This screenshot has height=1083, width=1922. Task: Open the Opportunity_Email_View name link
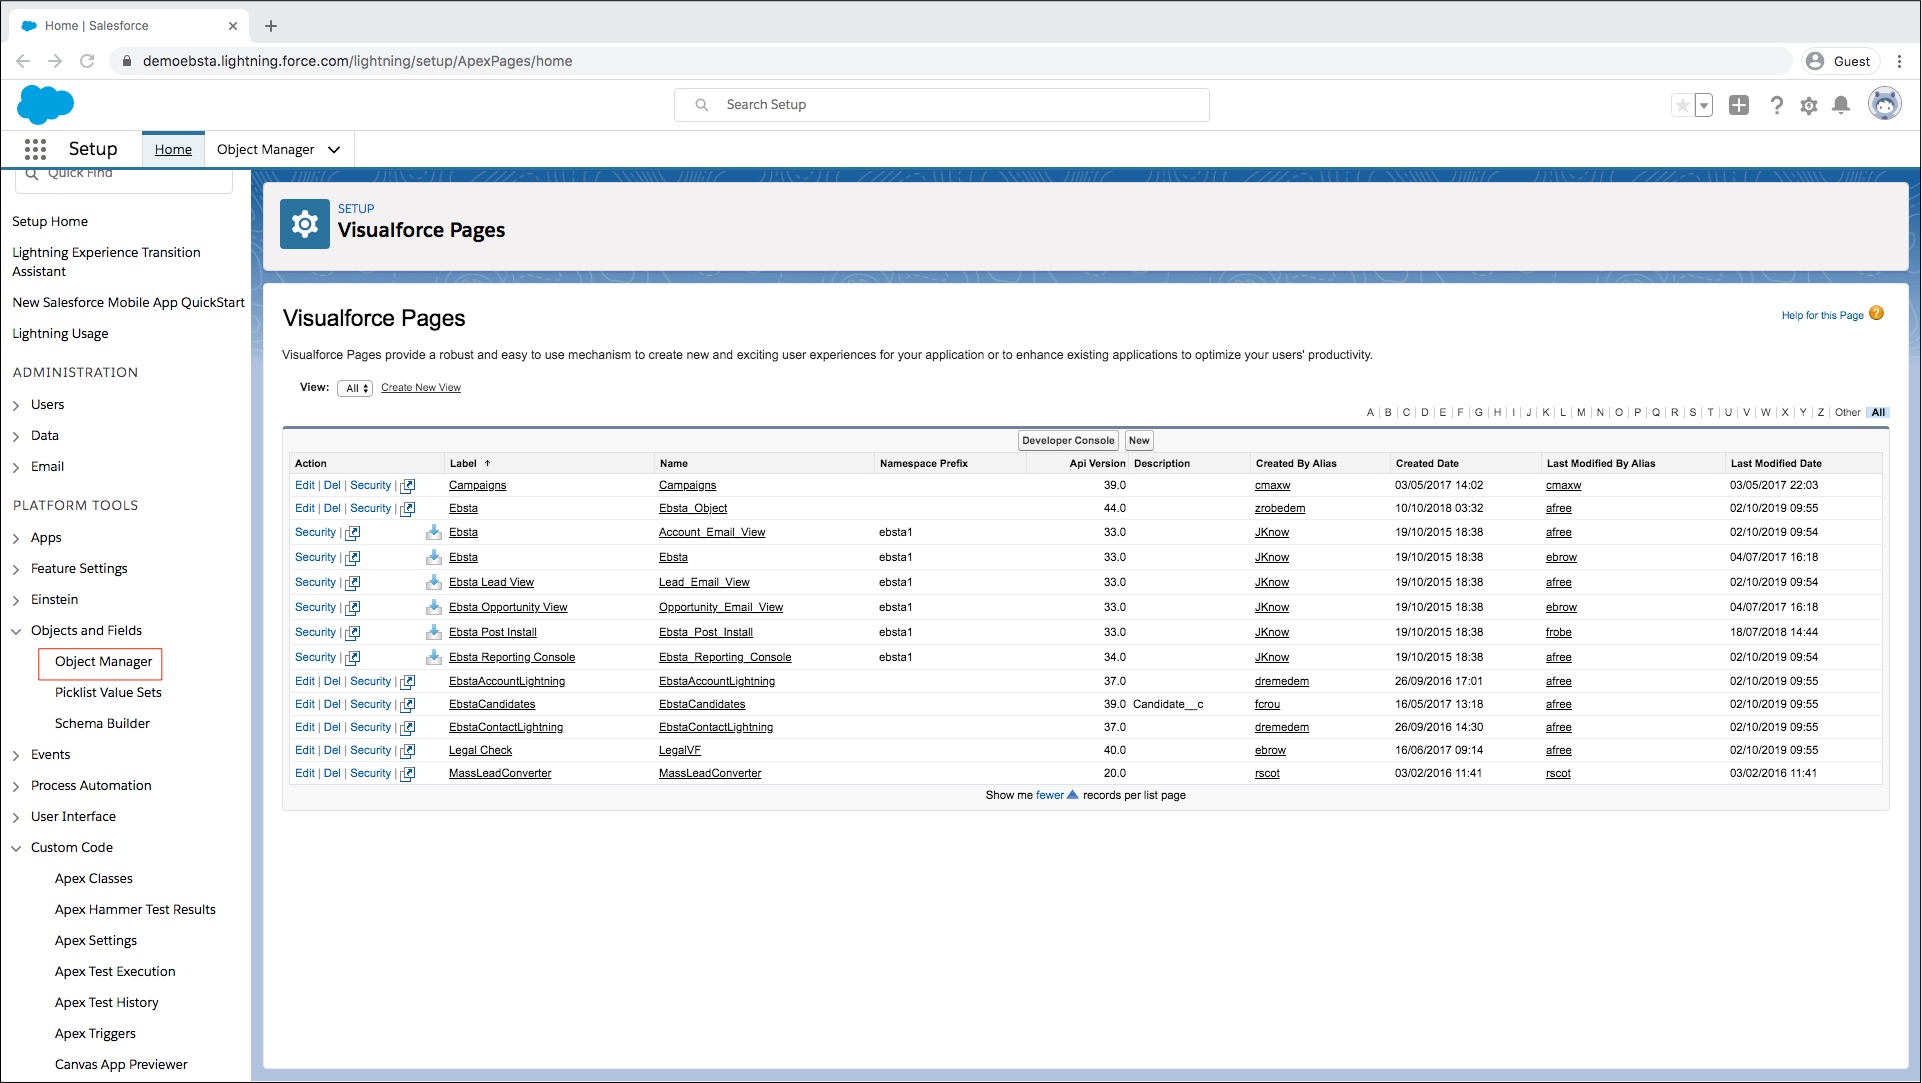721,607
